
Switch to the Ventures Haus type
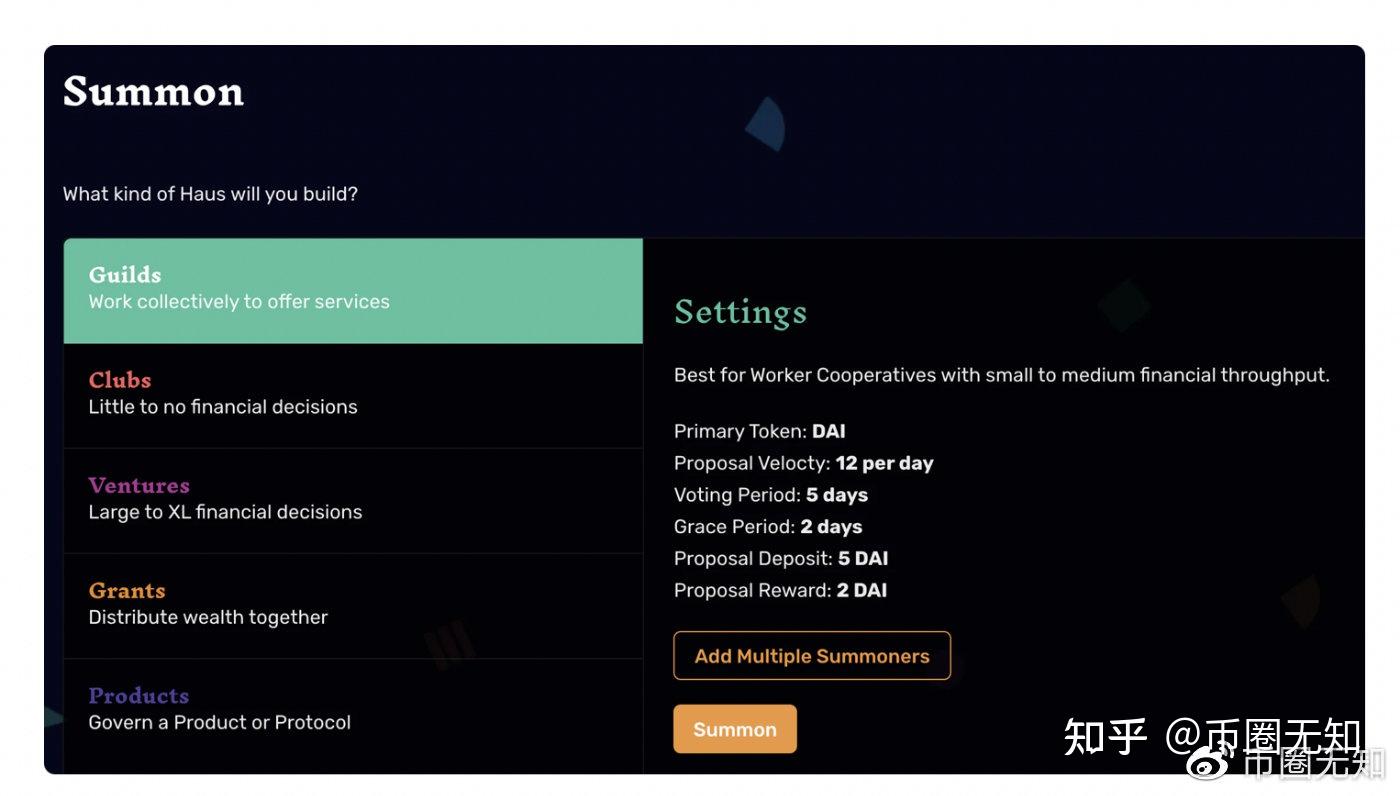352,500
